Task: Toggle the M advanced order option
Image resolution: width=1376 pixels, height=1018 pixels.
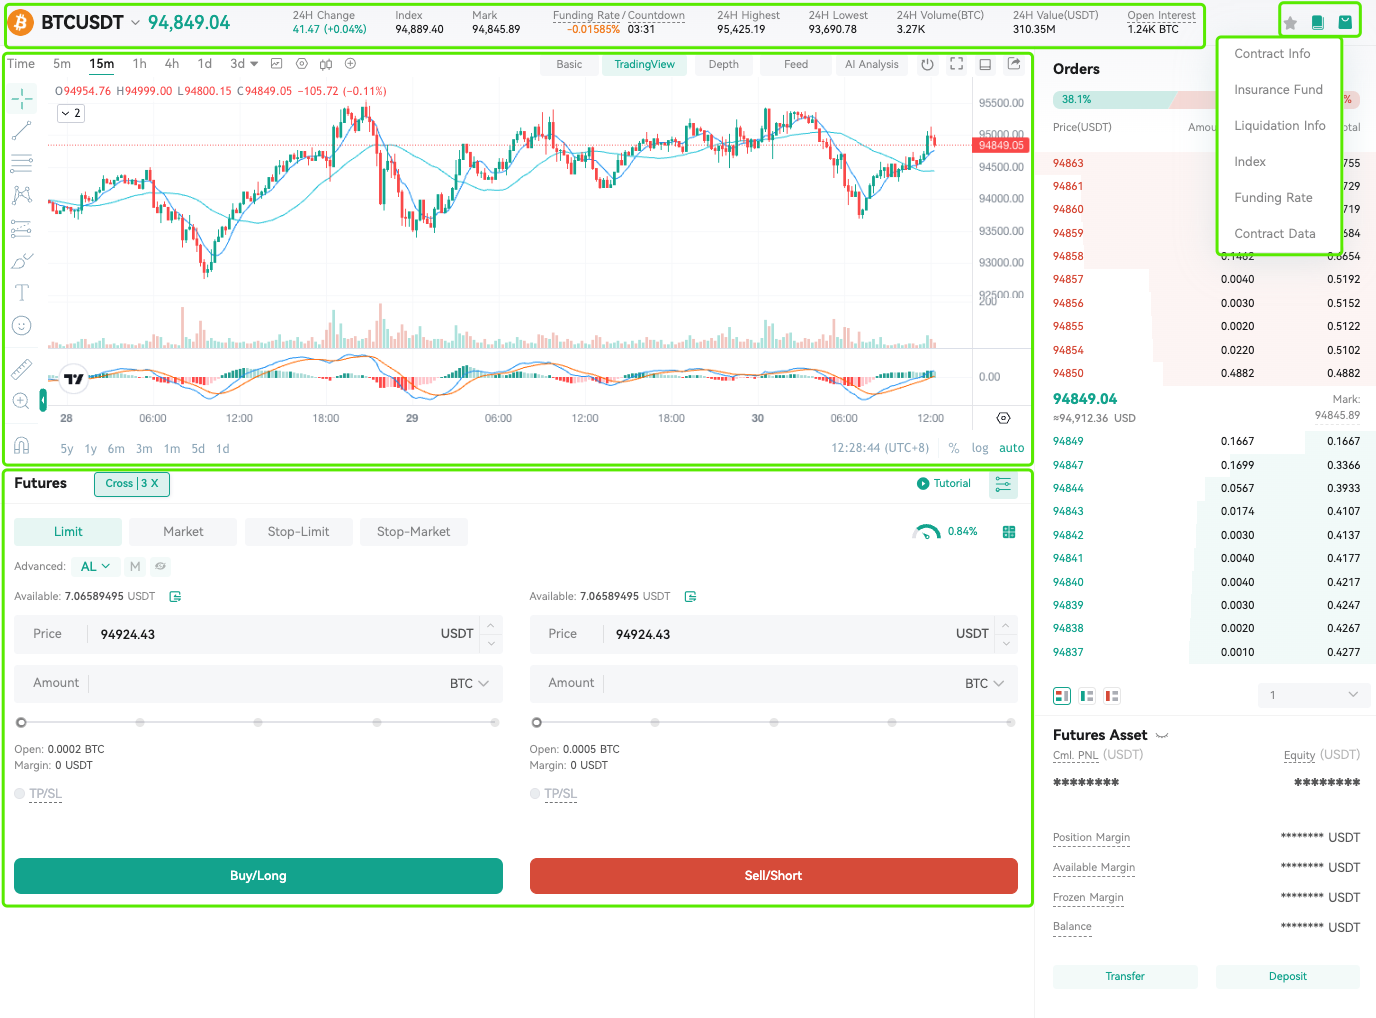Action: pyautogui.click(x=135, y=567)
